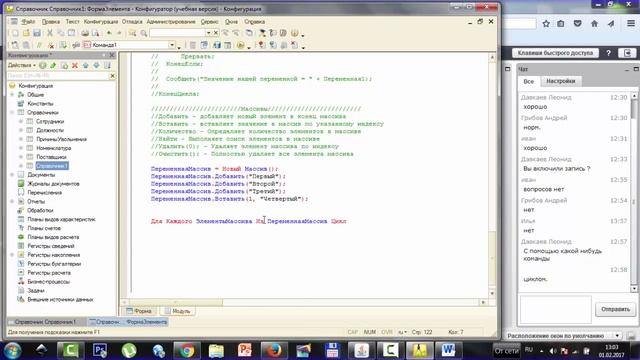Screen dimensions: 640x360
Task: Open the Администрирование menu
Action: click(x=171, y=22)
